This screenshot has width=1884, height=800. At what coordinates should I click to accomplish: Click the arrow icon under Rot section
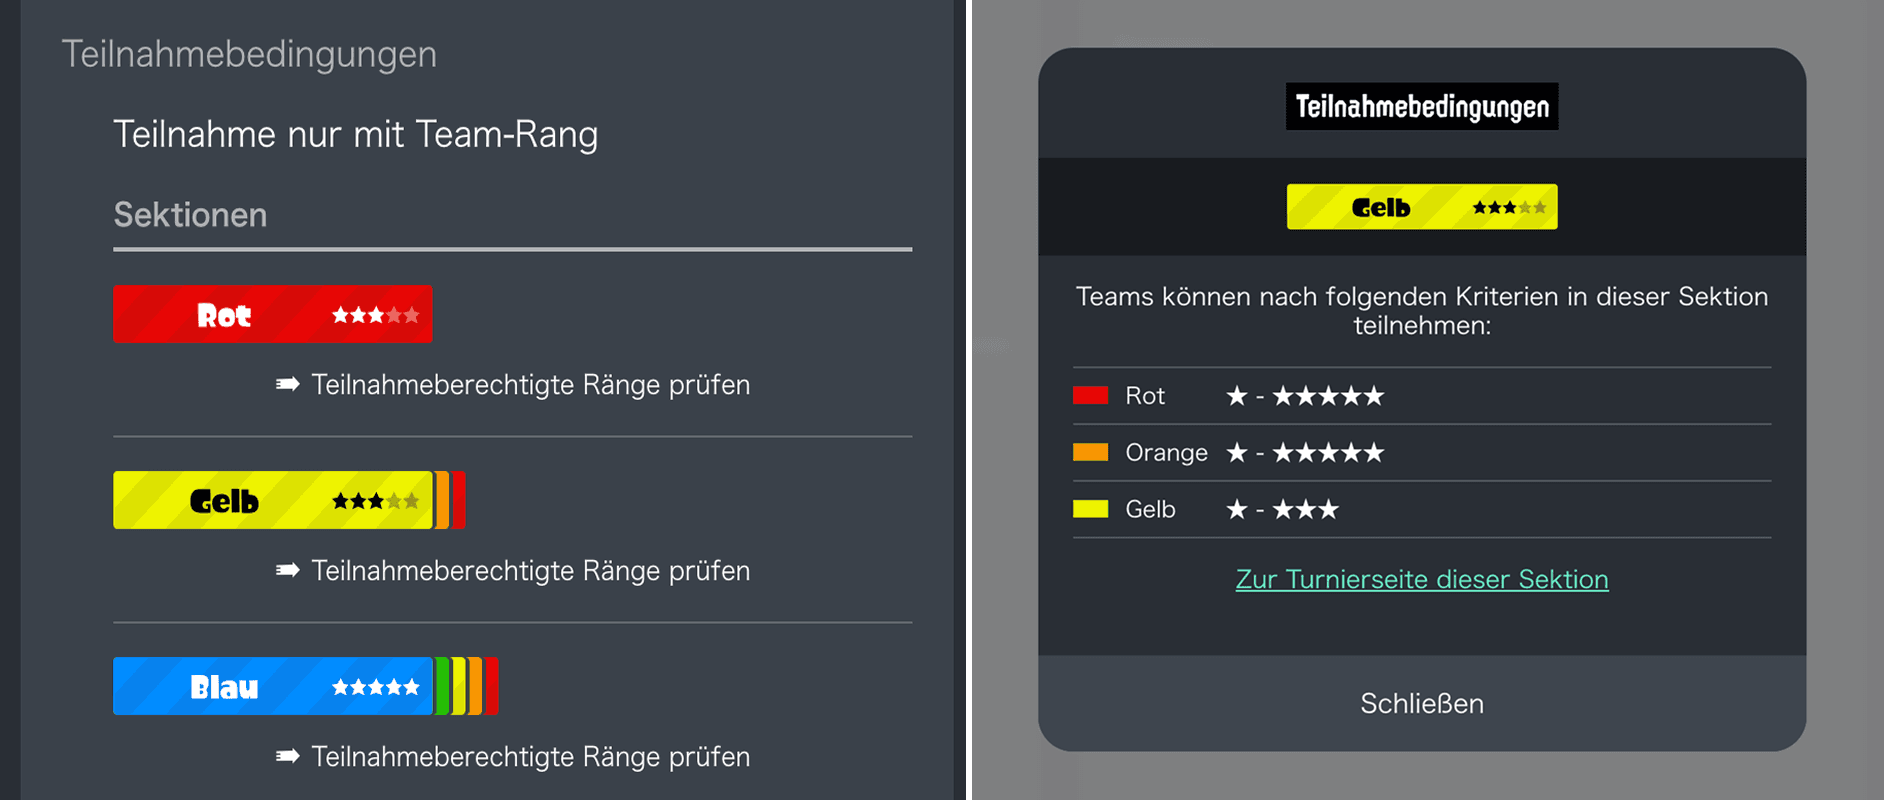(288, 384)
